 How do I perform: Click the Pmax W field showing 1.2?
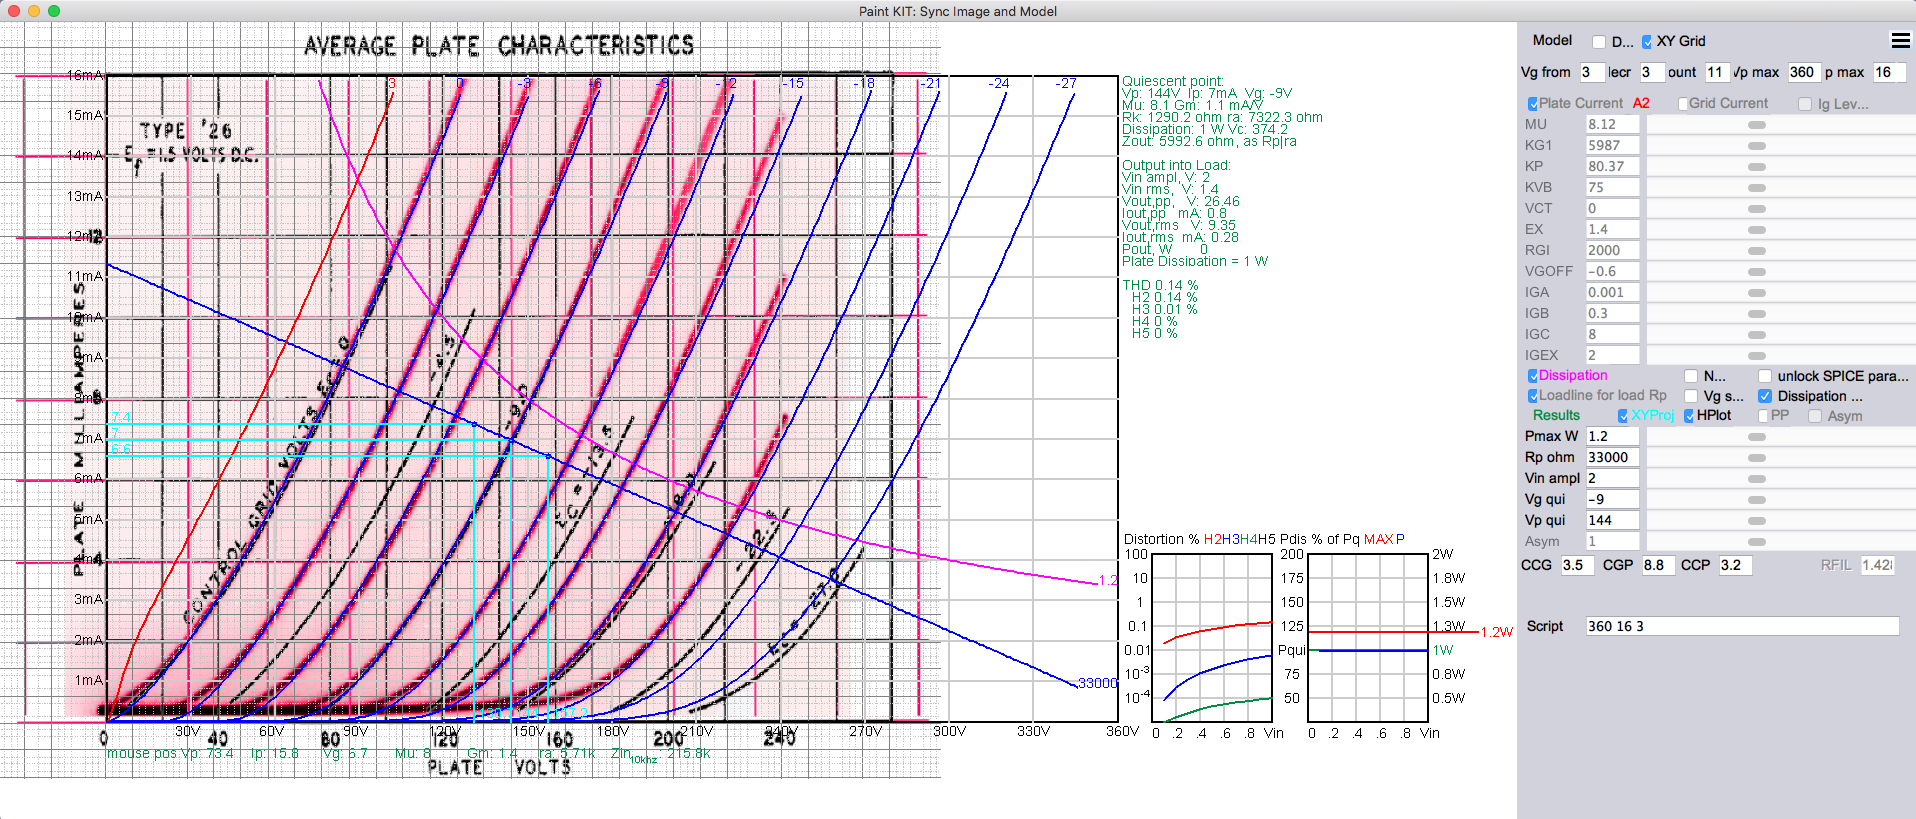[x=1612, y=436]
